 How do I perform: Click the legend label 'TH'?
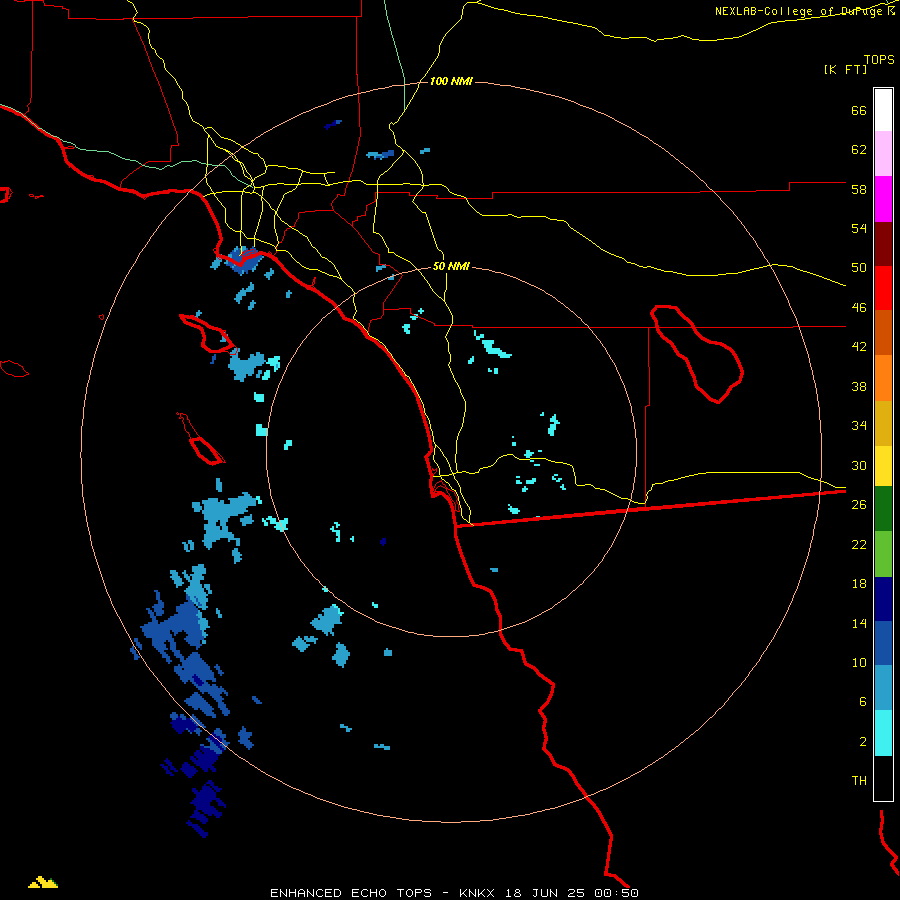[859, 781]
